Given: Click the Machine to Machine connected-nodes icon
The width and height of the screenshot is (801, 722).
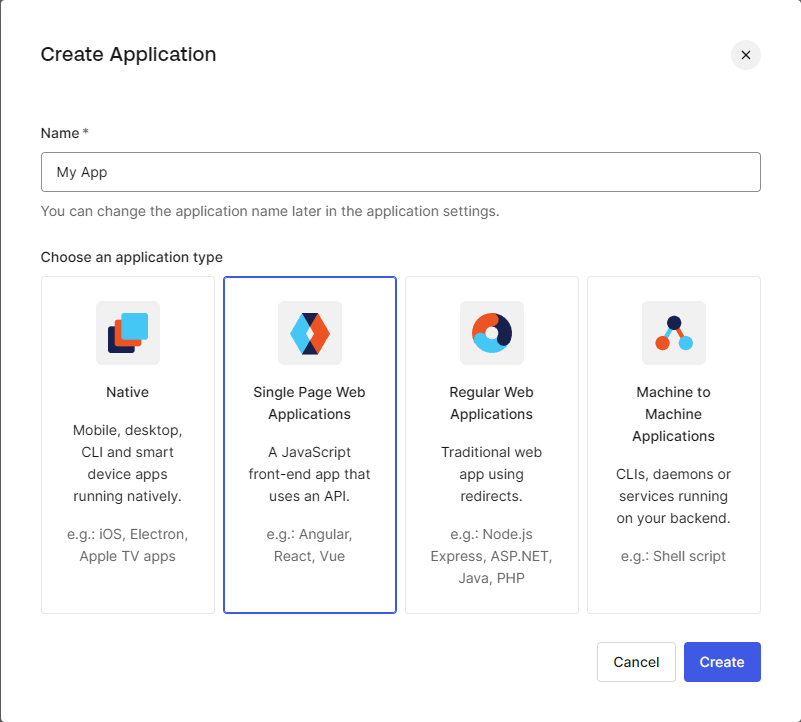Looking at the screenshot, I should tap(674, 332).
